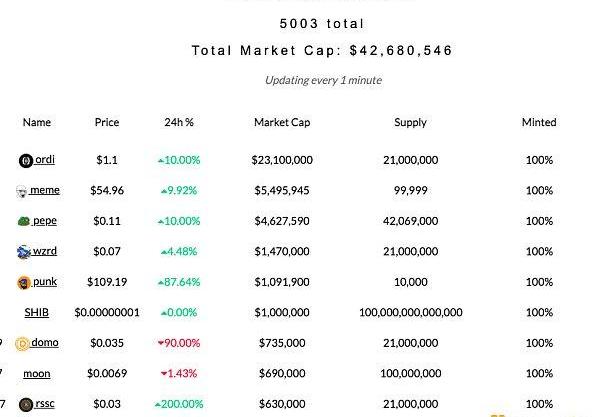Click the punk token avatar icon
600x417 pixels.
24,283
